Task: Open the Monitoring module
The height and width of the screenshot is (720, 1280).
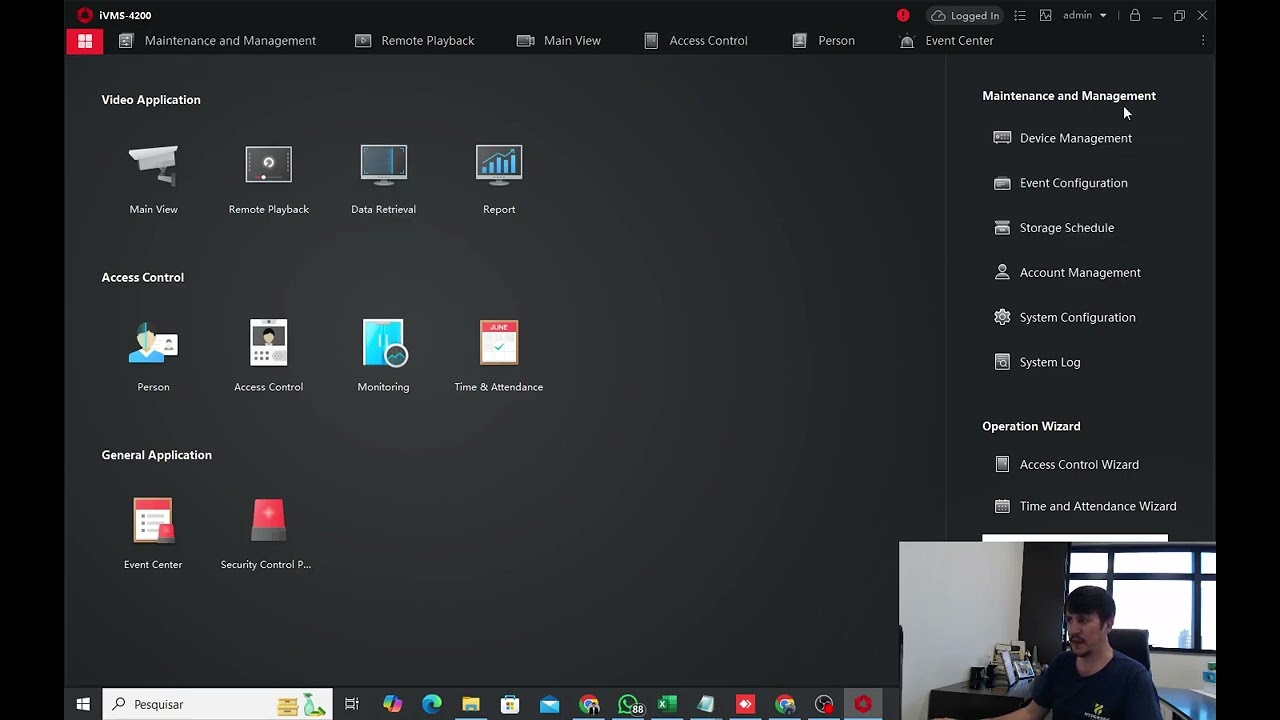Action: (x=384, y=343)
